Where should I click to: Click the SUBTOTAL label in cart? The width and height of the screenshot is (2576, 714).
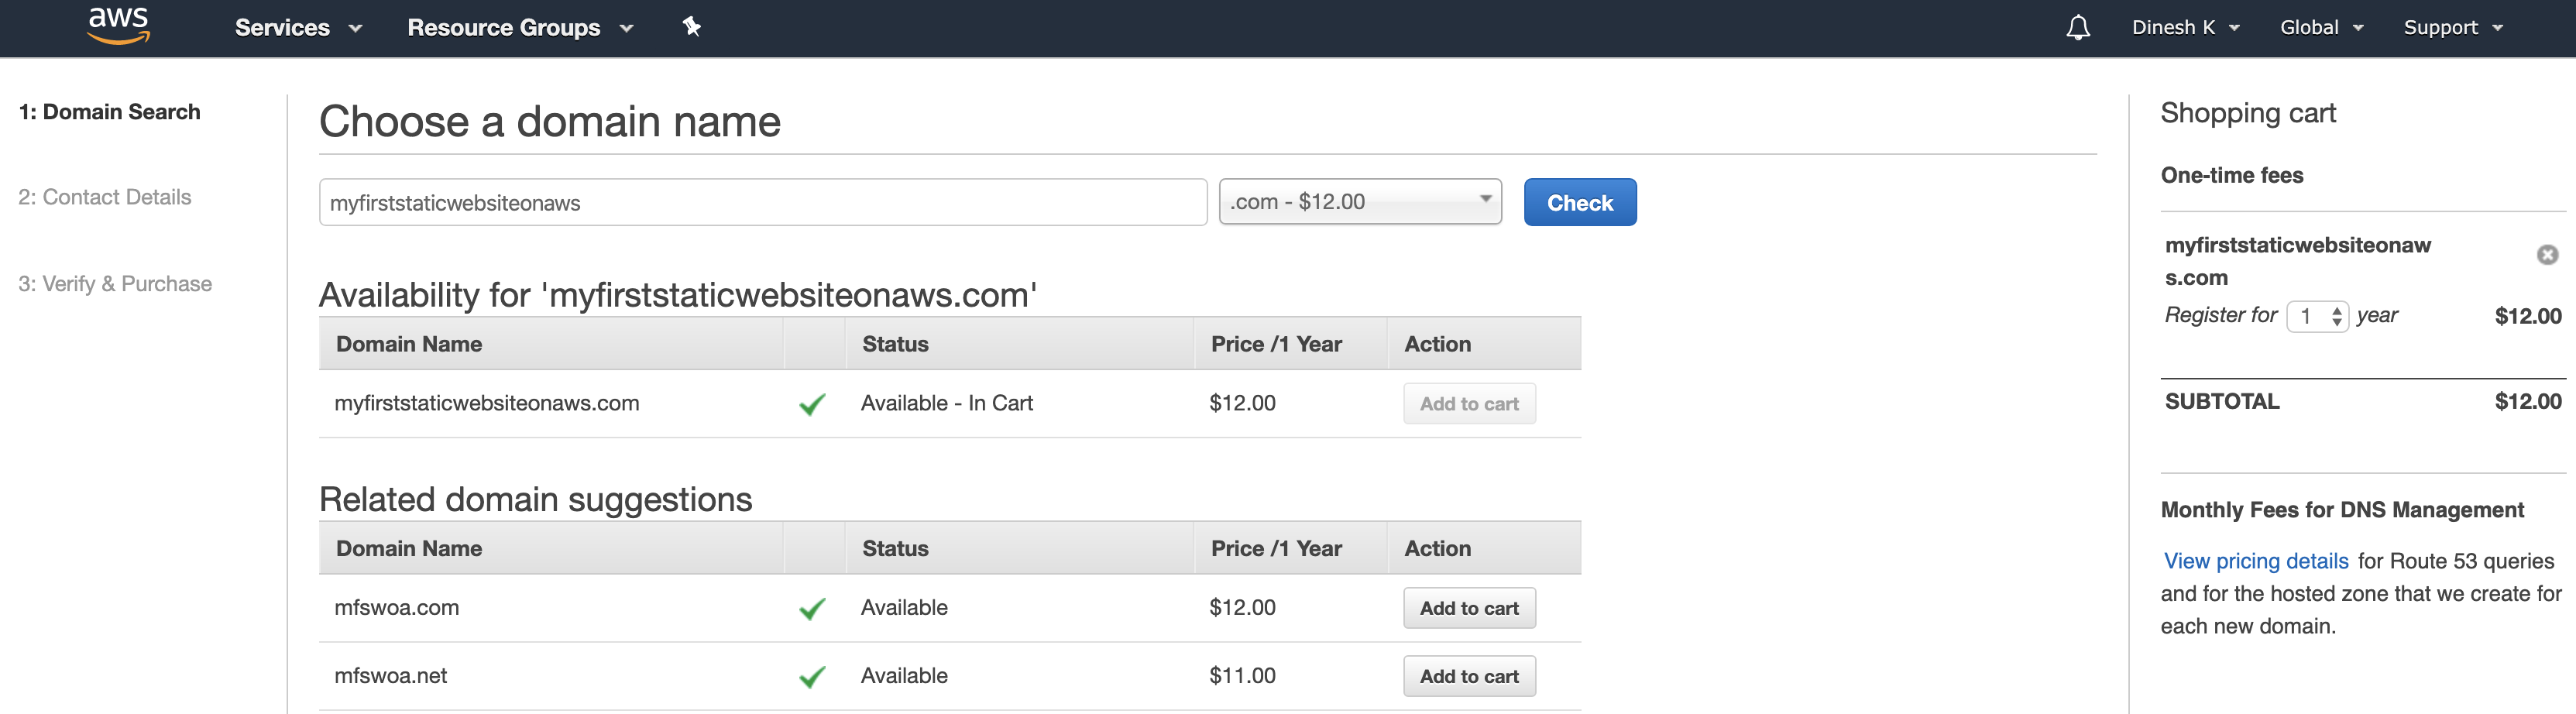tap(2222, 402)
